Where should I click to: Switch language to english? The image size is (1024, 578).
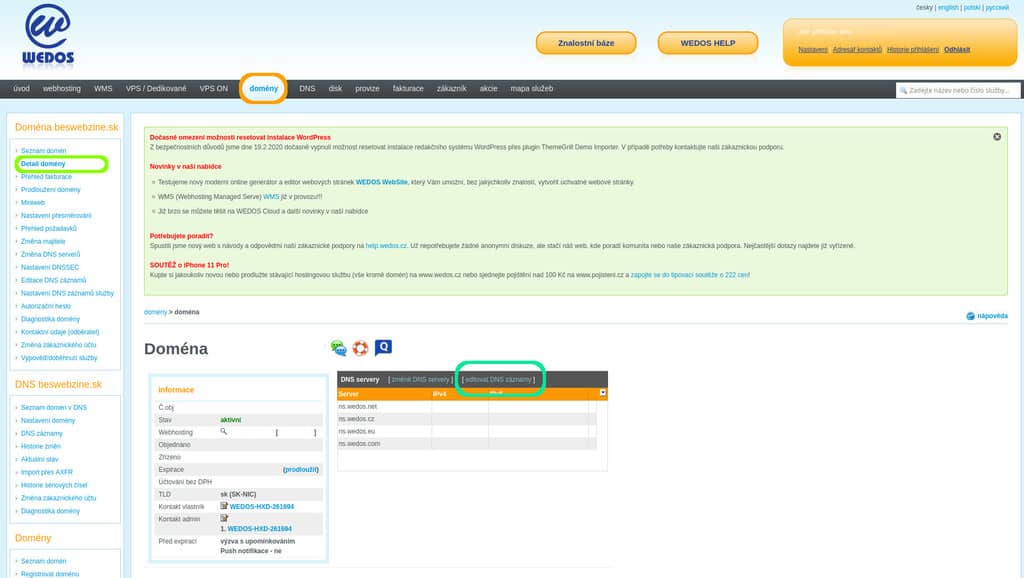[948, 8]
